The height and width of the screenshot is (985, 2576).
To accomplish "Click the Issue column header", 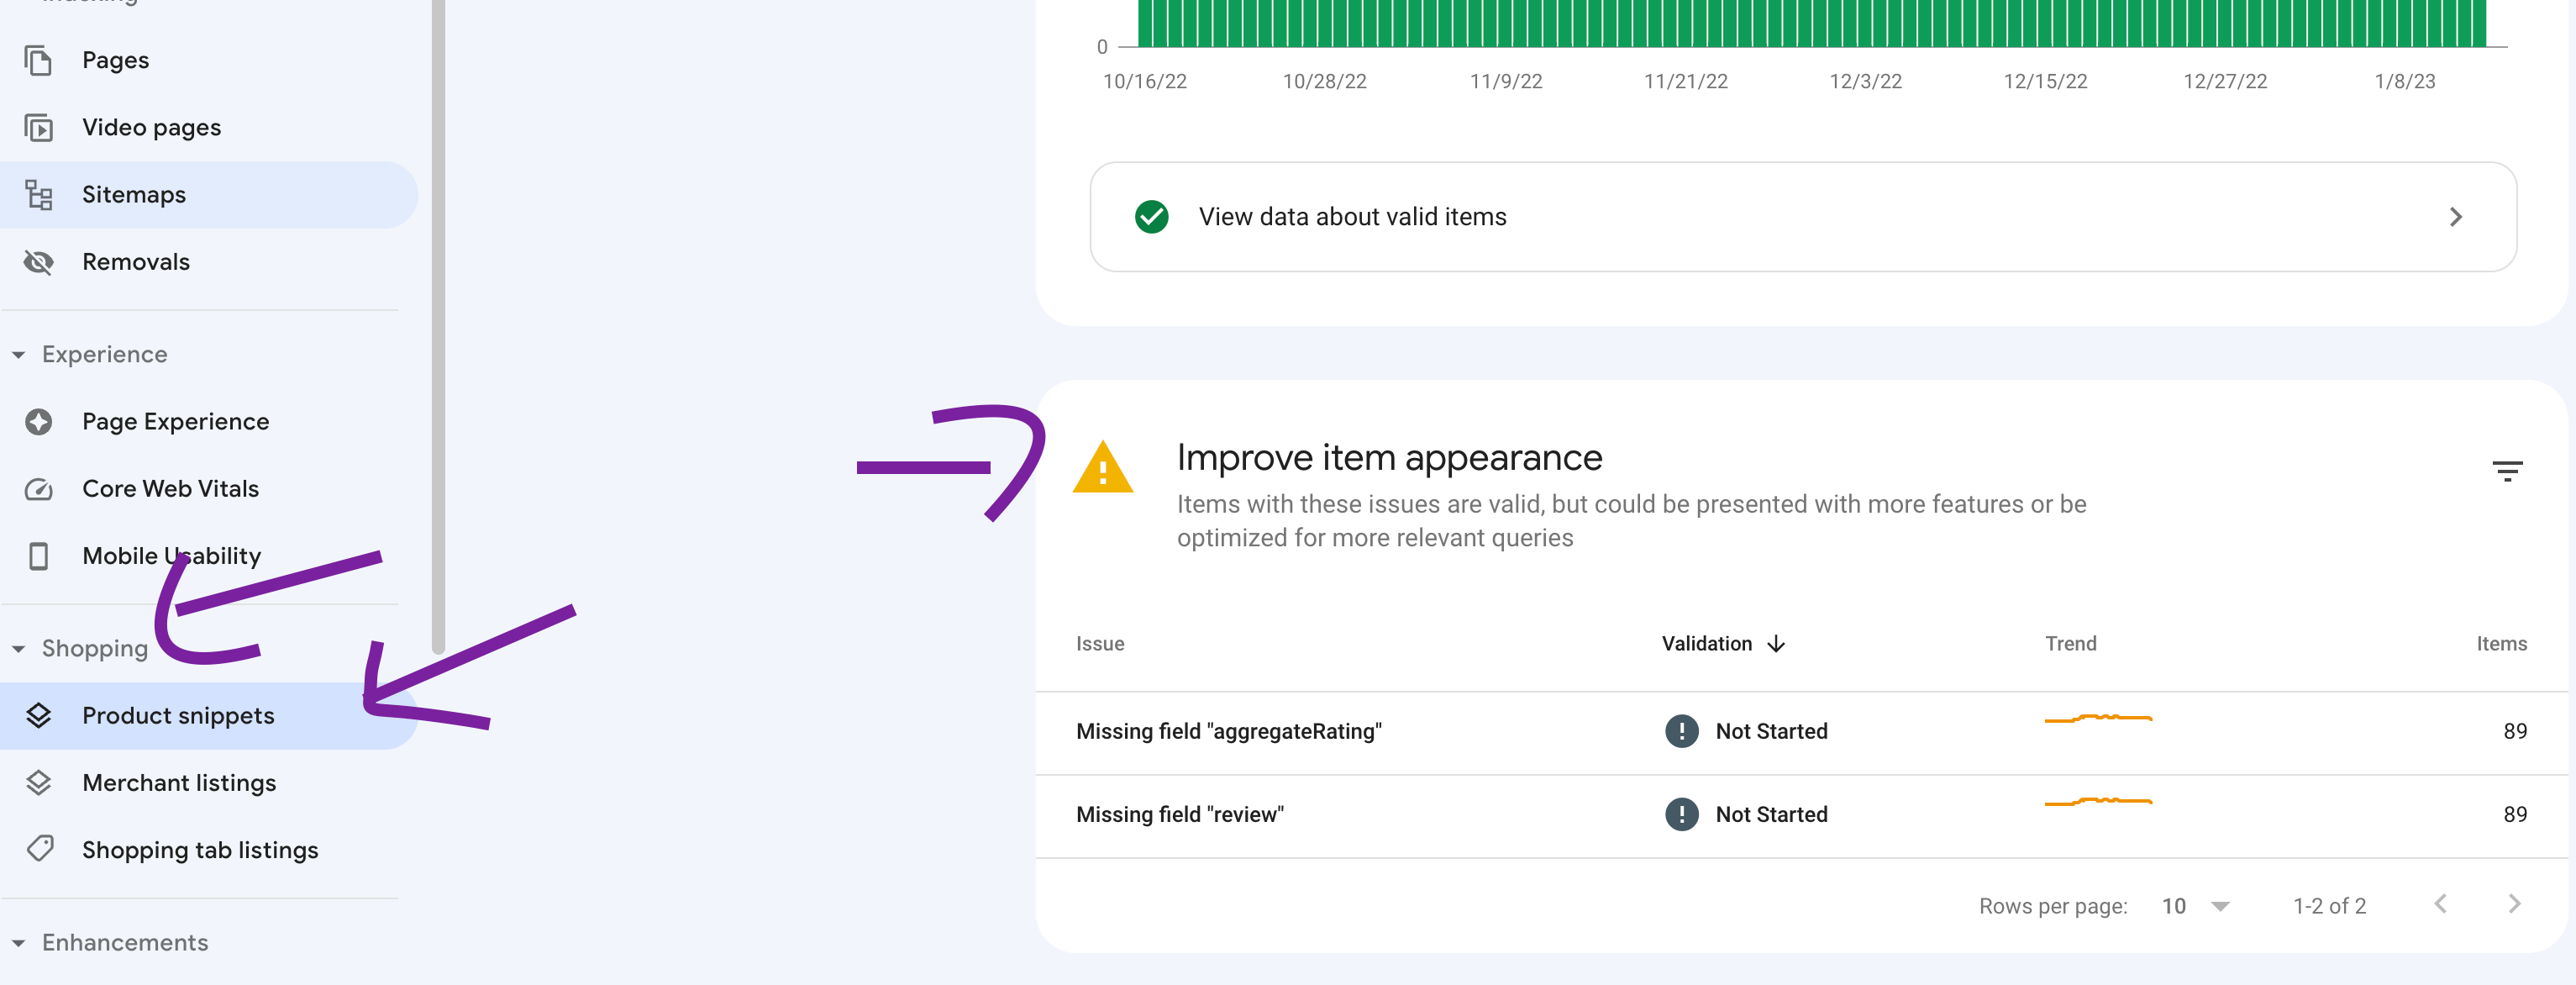I will 1100,644.
